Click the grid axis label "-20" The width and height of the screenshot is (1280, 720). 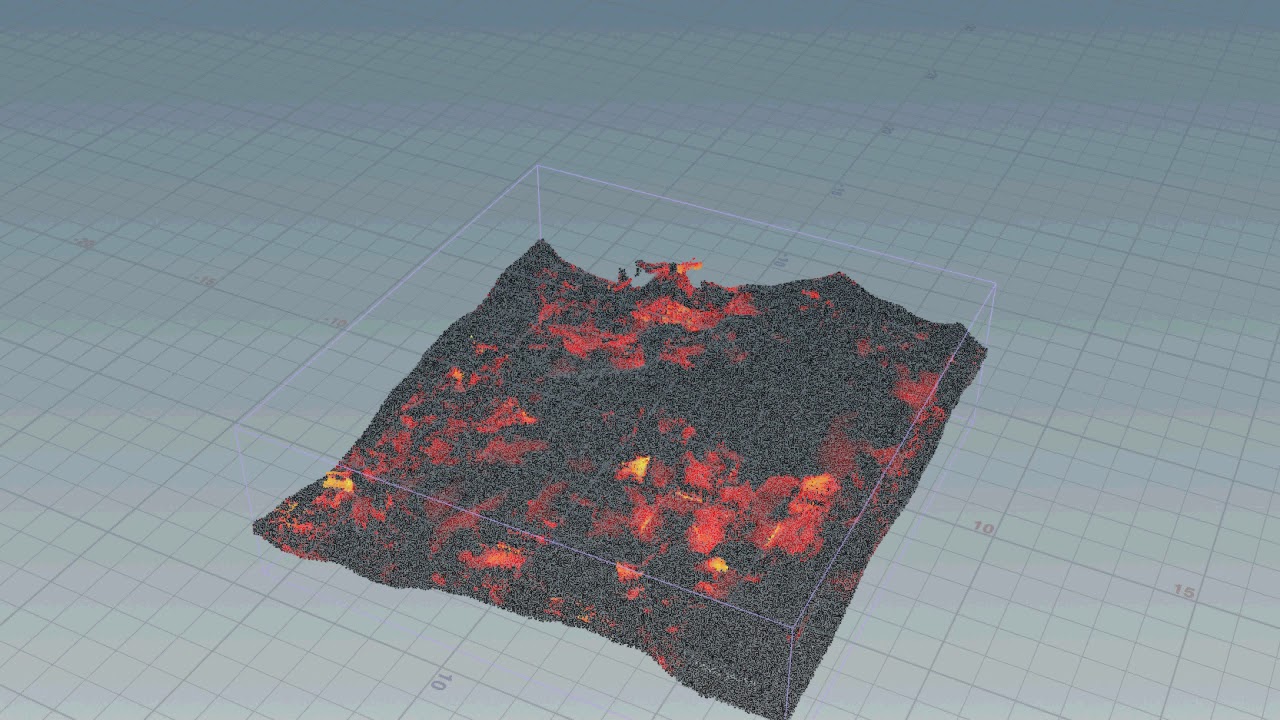point(86,243)
